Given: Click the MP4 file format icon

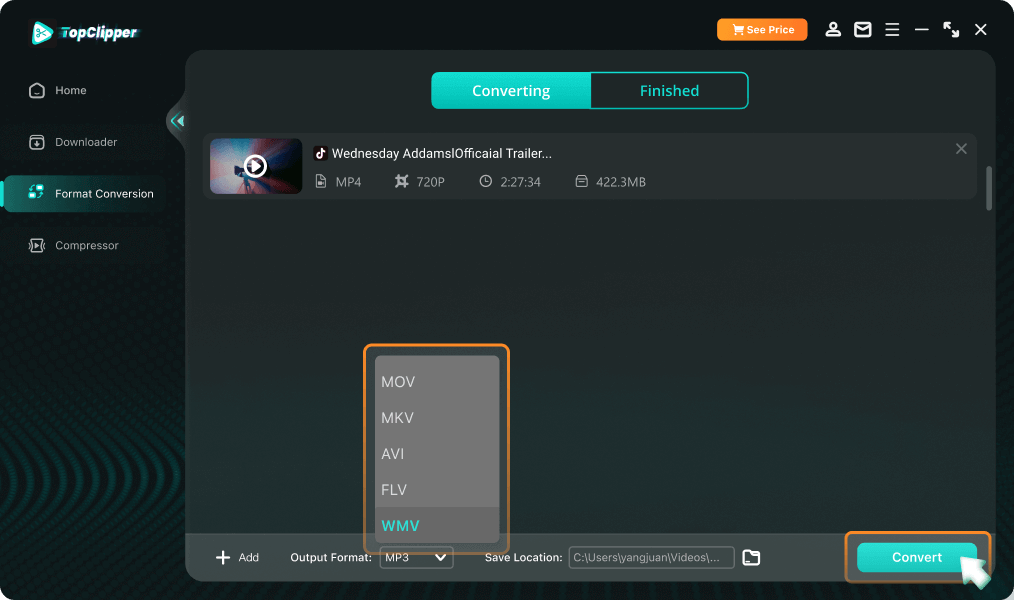Looking at the screenshot, I should pos(321,182).
